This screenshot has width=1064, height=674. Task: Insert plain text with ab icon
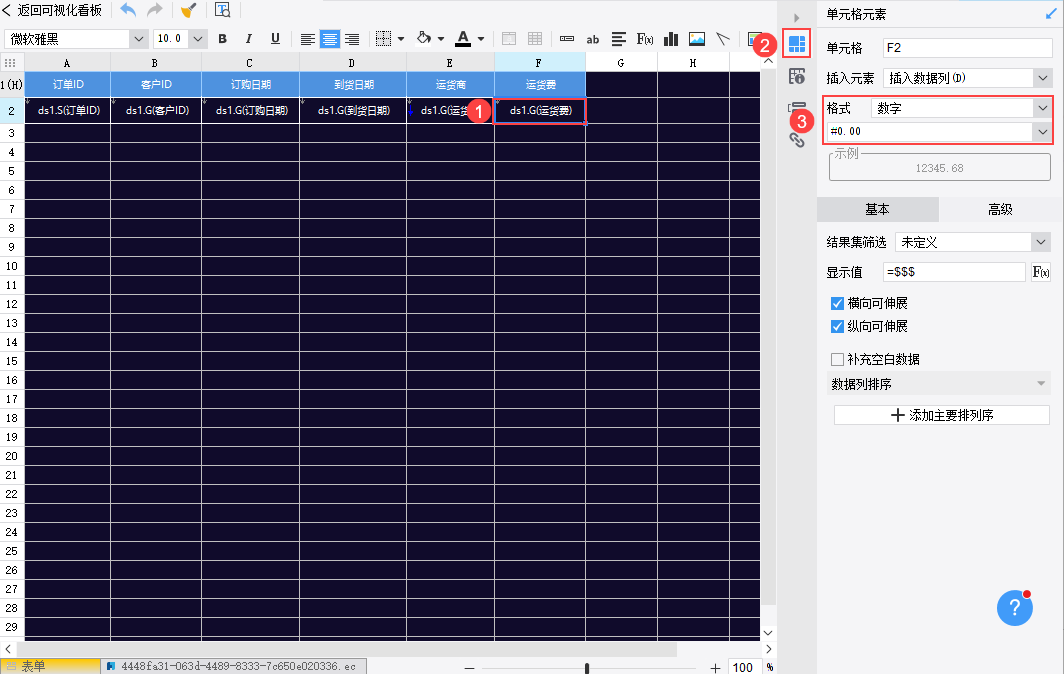[592, 39]
